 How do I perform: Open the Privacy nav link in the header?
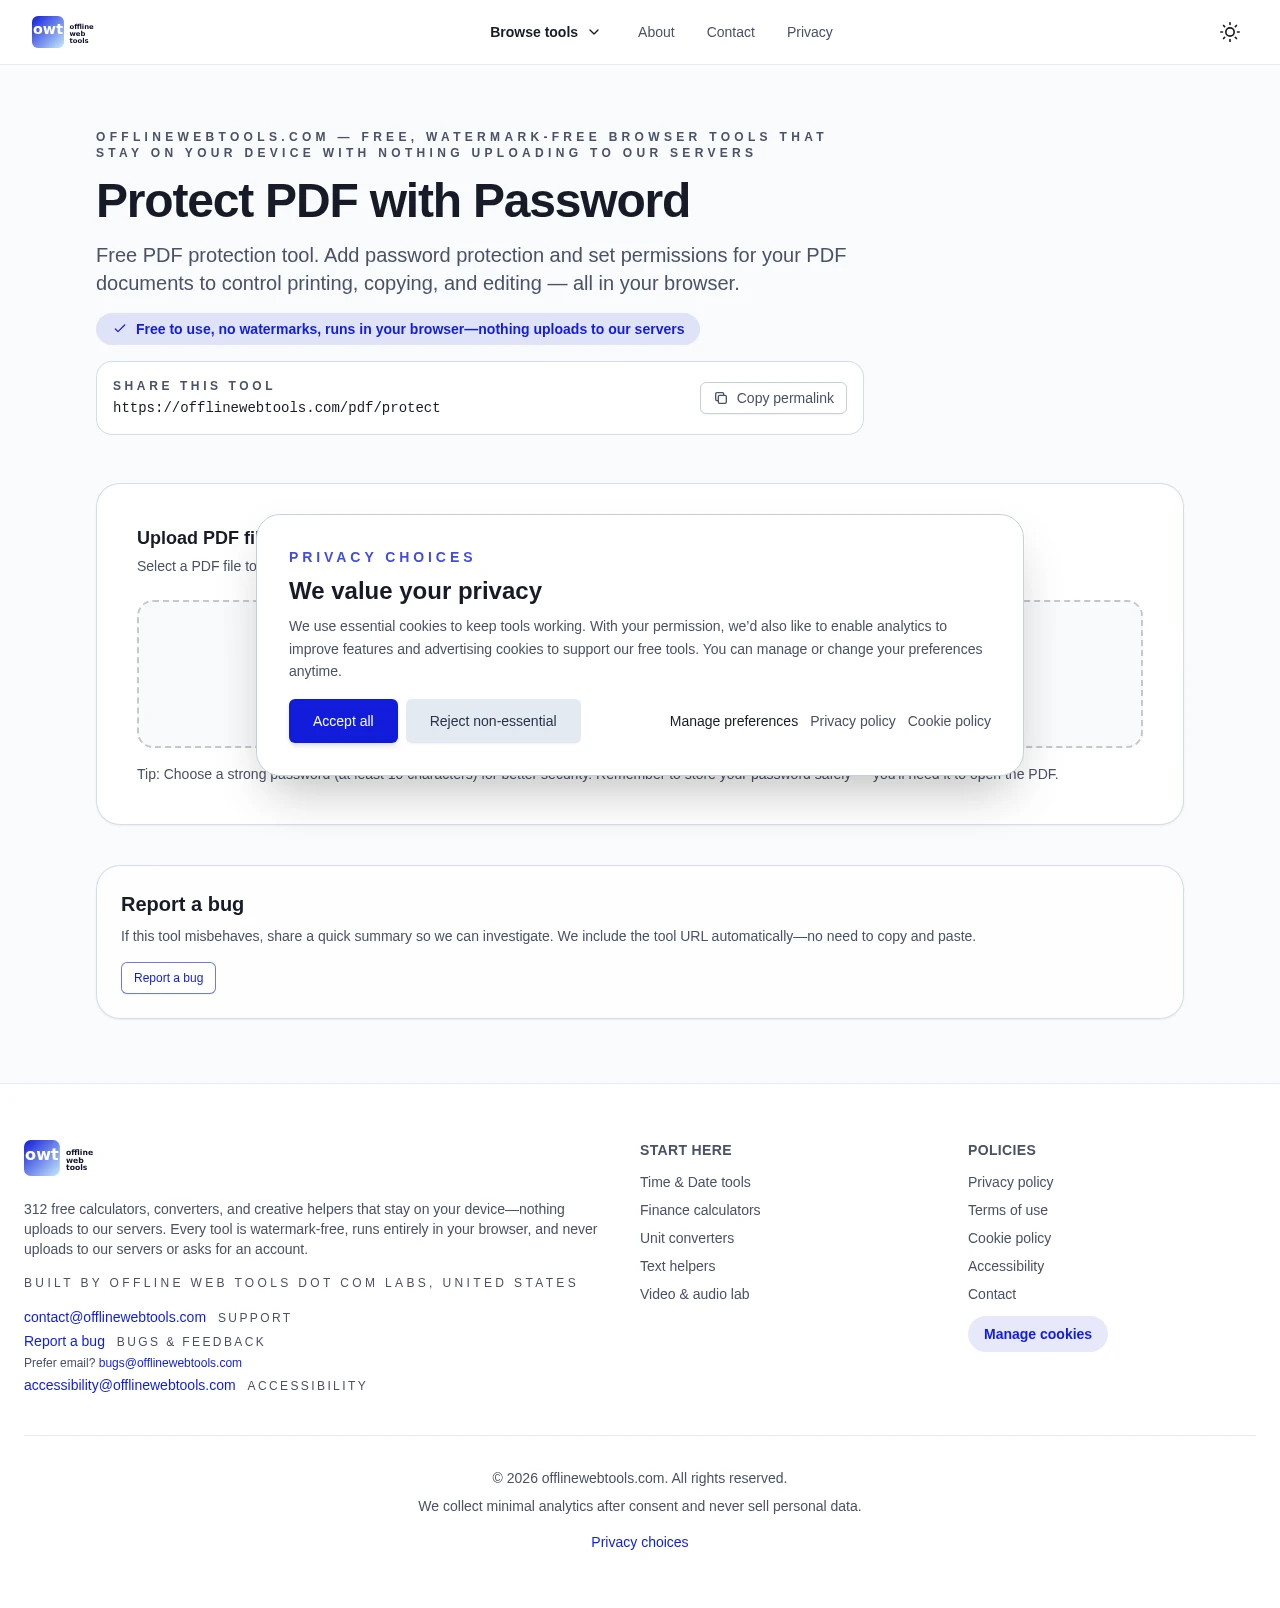pyautogui.click(x=809, y=32)
